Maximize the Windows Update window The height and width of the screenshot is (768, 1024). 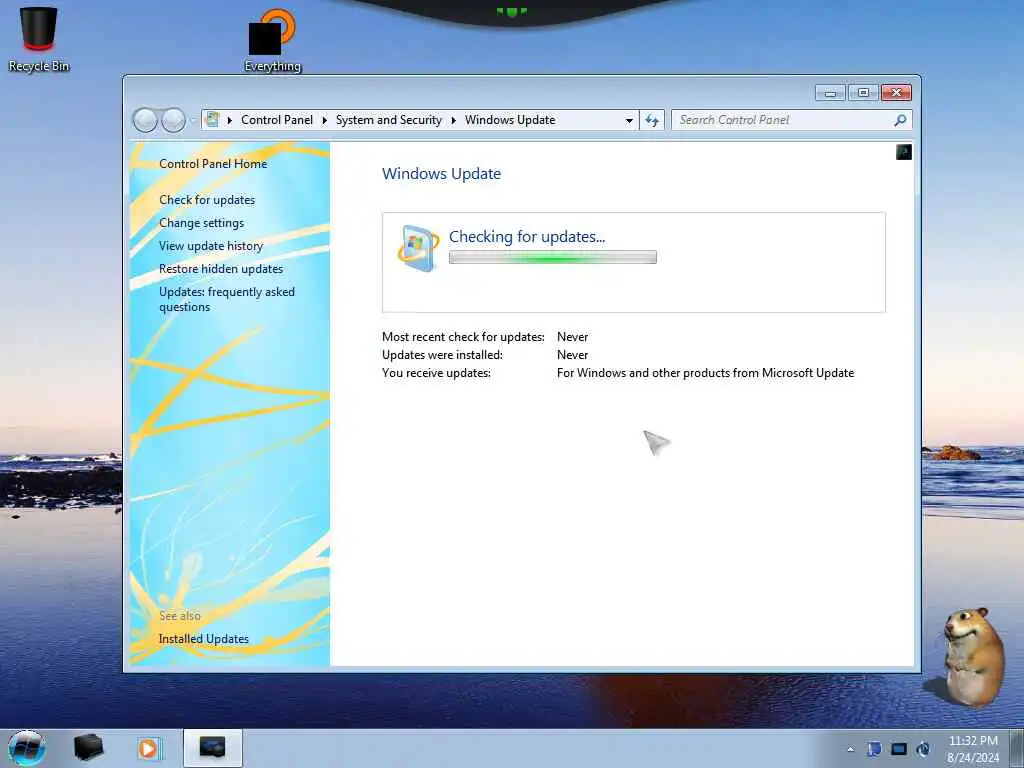(863, 93)
